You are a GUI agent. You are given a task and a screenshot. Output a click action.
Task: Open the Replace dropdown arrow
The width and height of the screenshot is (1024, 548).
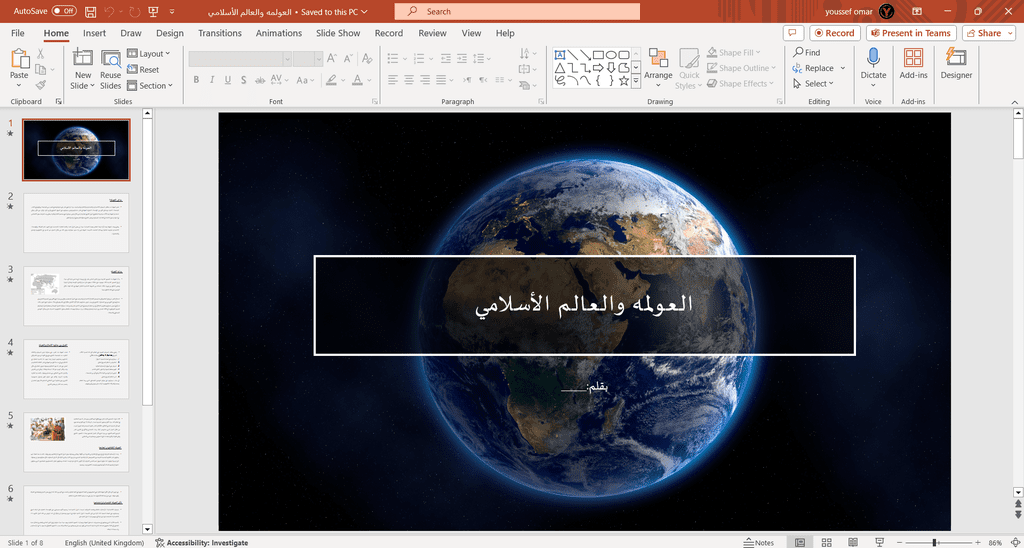(x=842, y=68)
